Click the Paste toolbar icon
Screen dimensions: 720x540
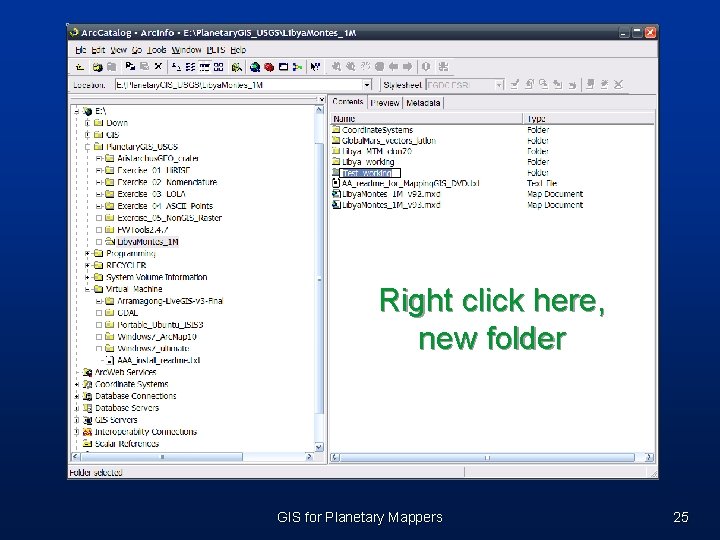(144, 67)
